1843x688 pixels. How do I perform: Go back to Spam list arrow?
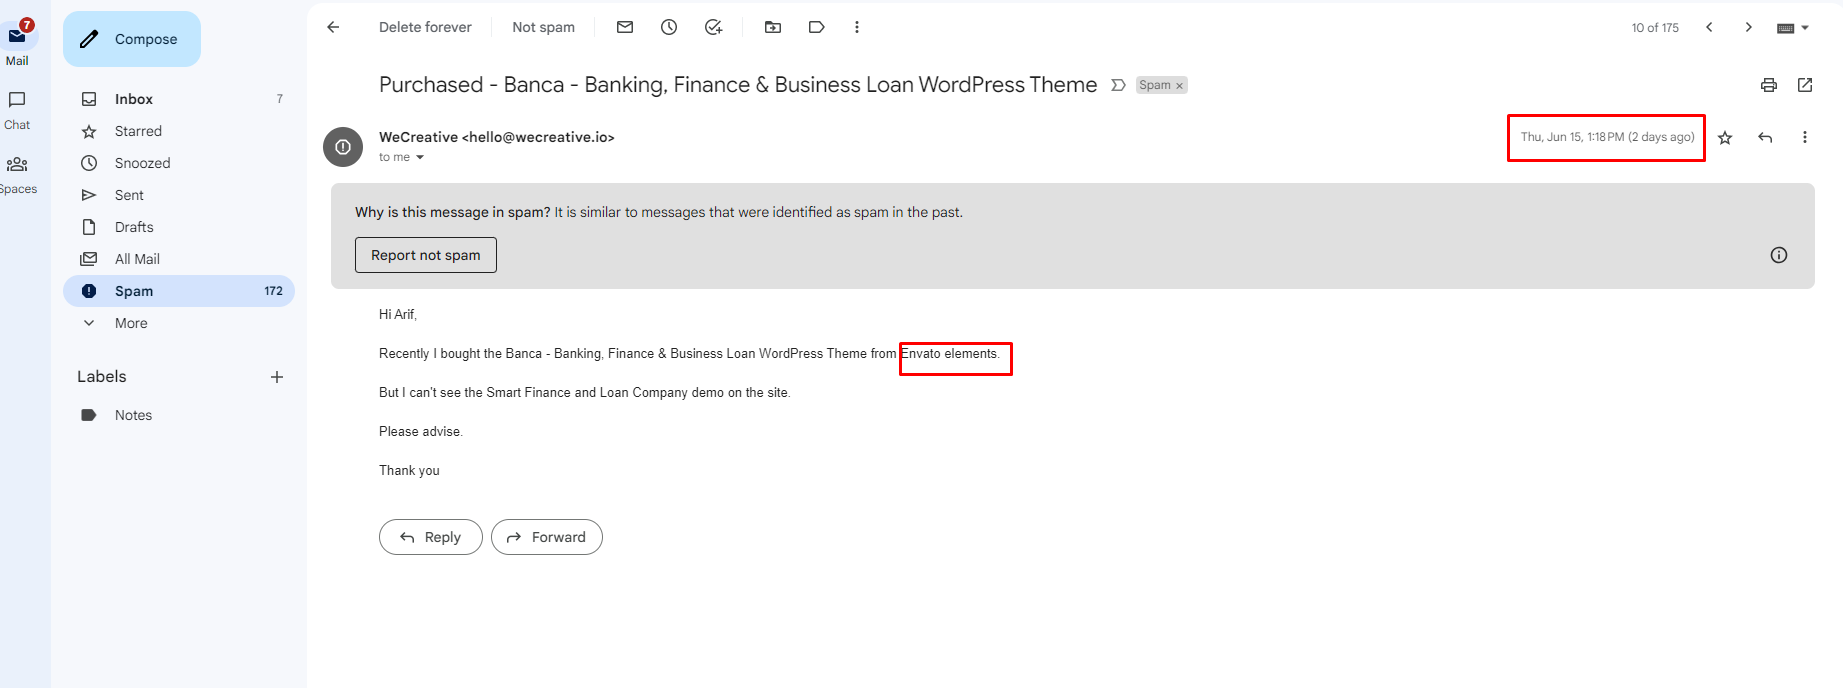334,27
